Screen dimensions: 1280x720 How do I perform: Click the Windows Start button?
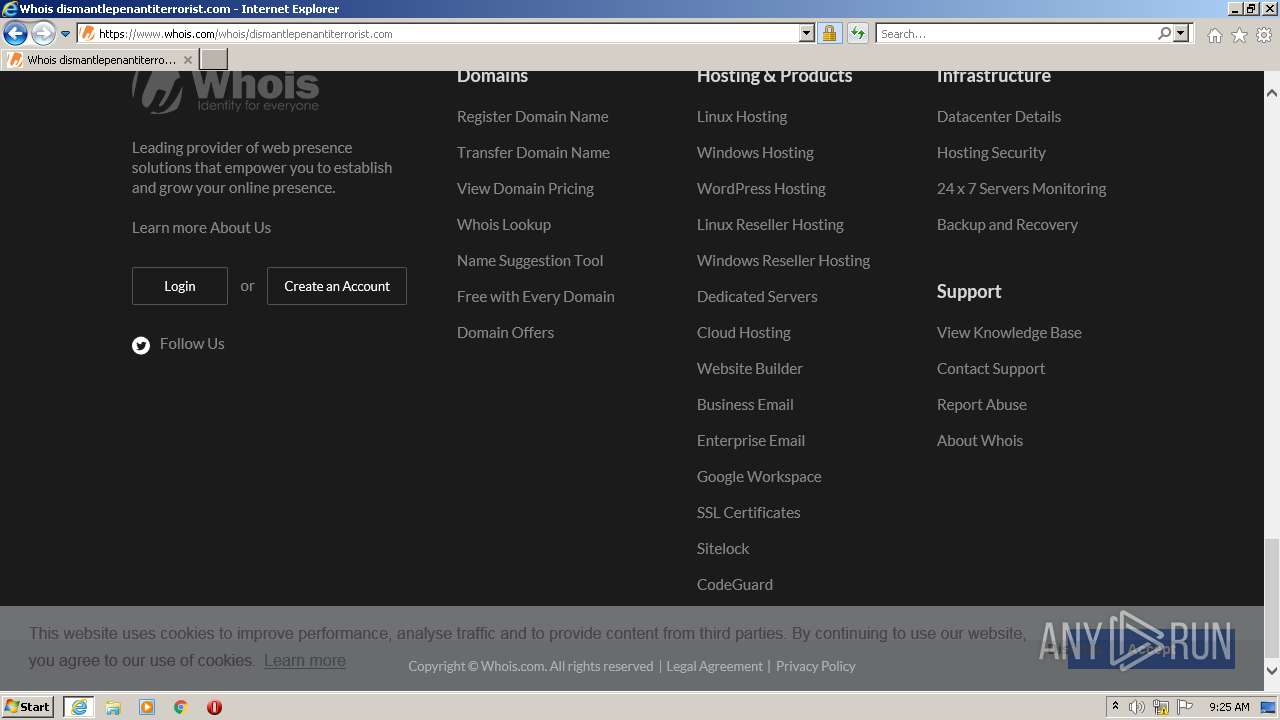28,707
